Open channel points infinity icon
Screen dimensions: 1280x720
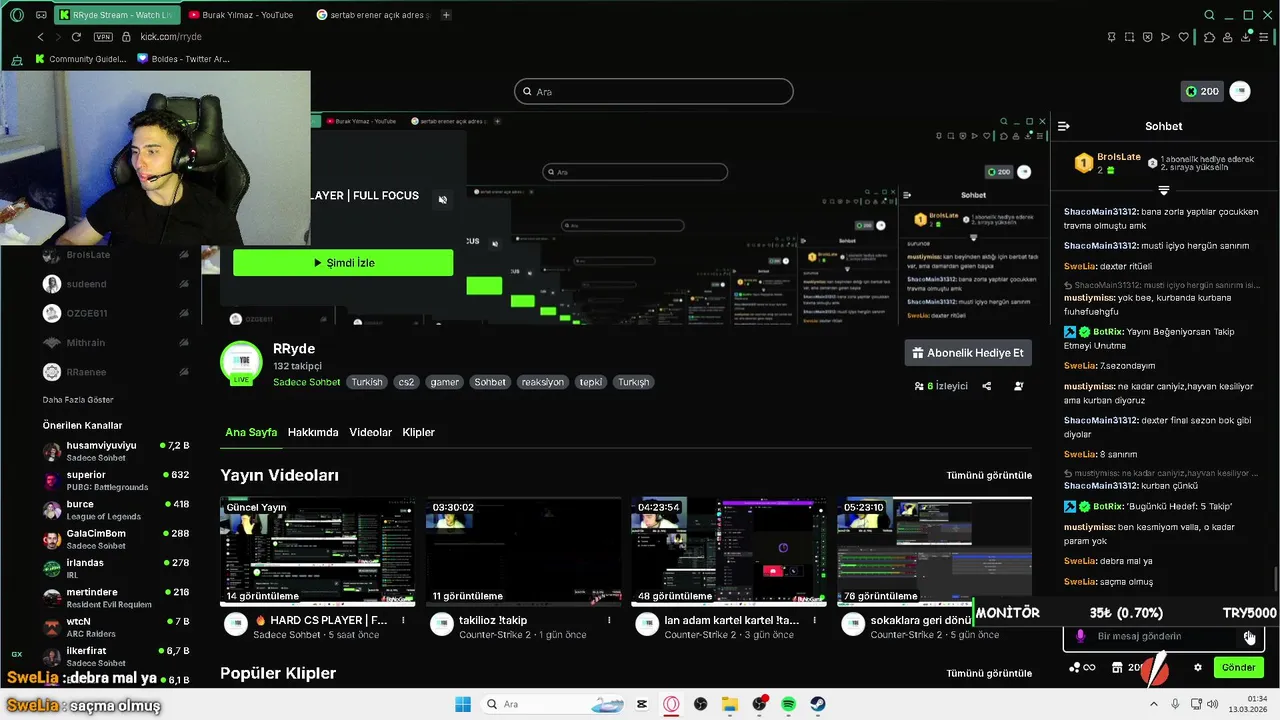tap(1082, 667)
